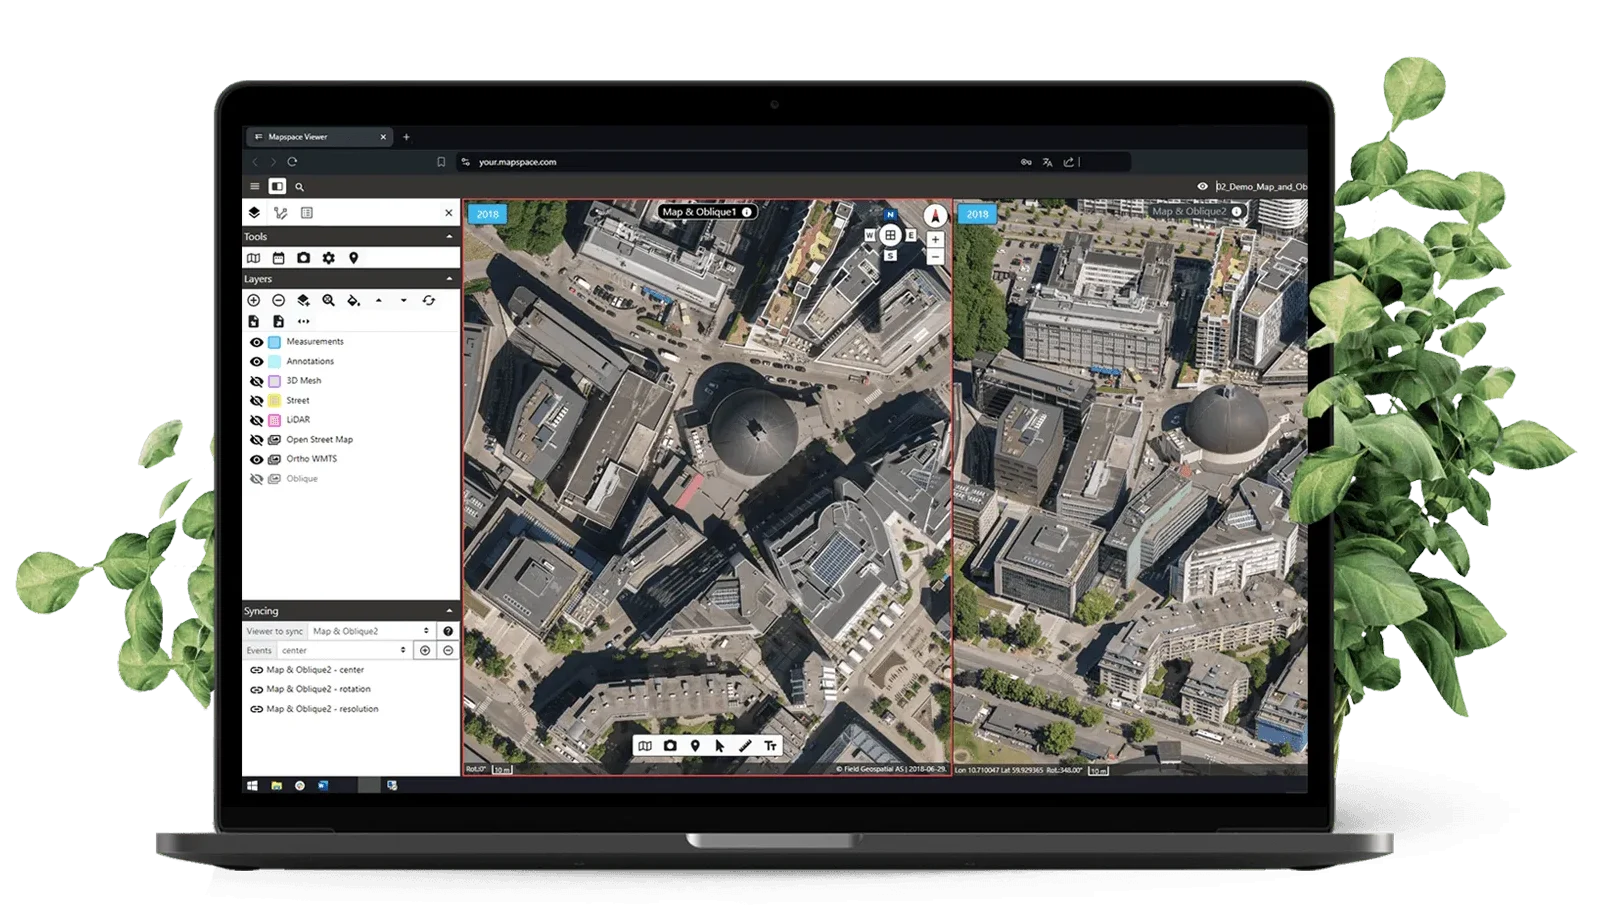
Task: Hide the Measurements layer
Action: pyautogui.click(x=256, y=342)
